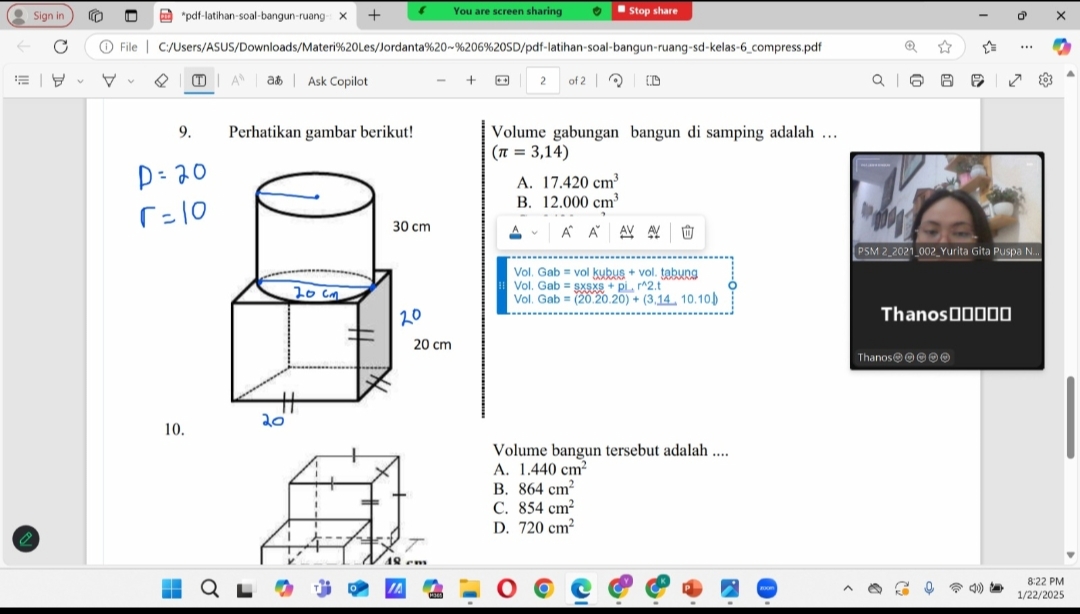
Task: Click the You are screen sharing indicator
Action: [508, 11]
